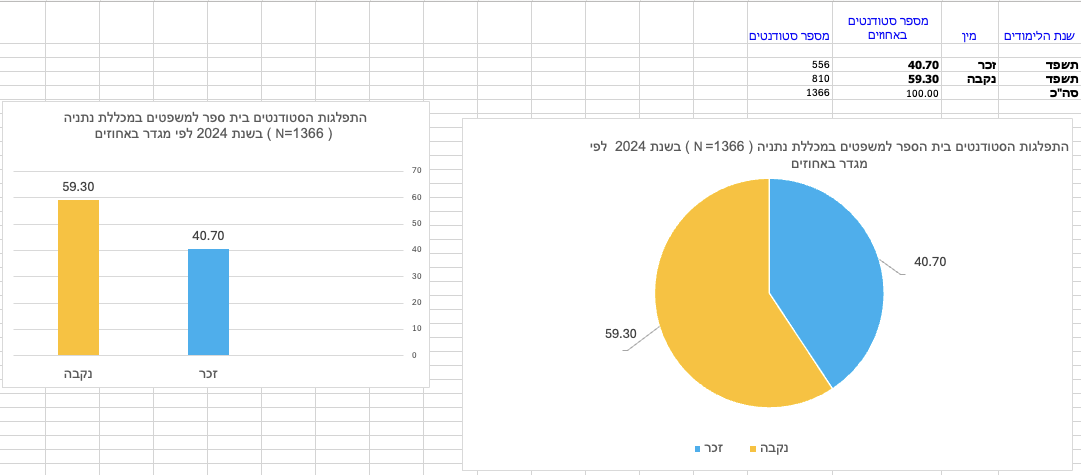This screenshot has height=475, width=1081.
Task: Click the מספר סטודנטים באחוזים header cell
Action: [887, 23]
